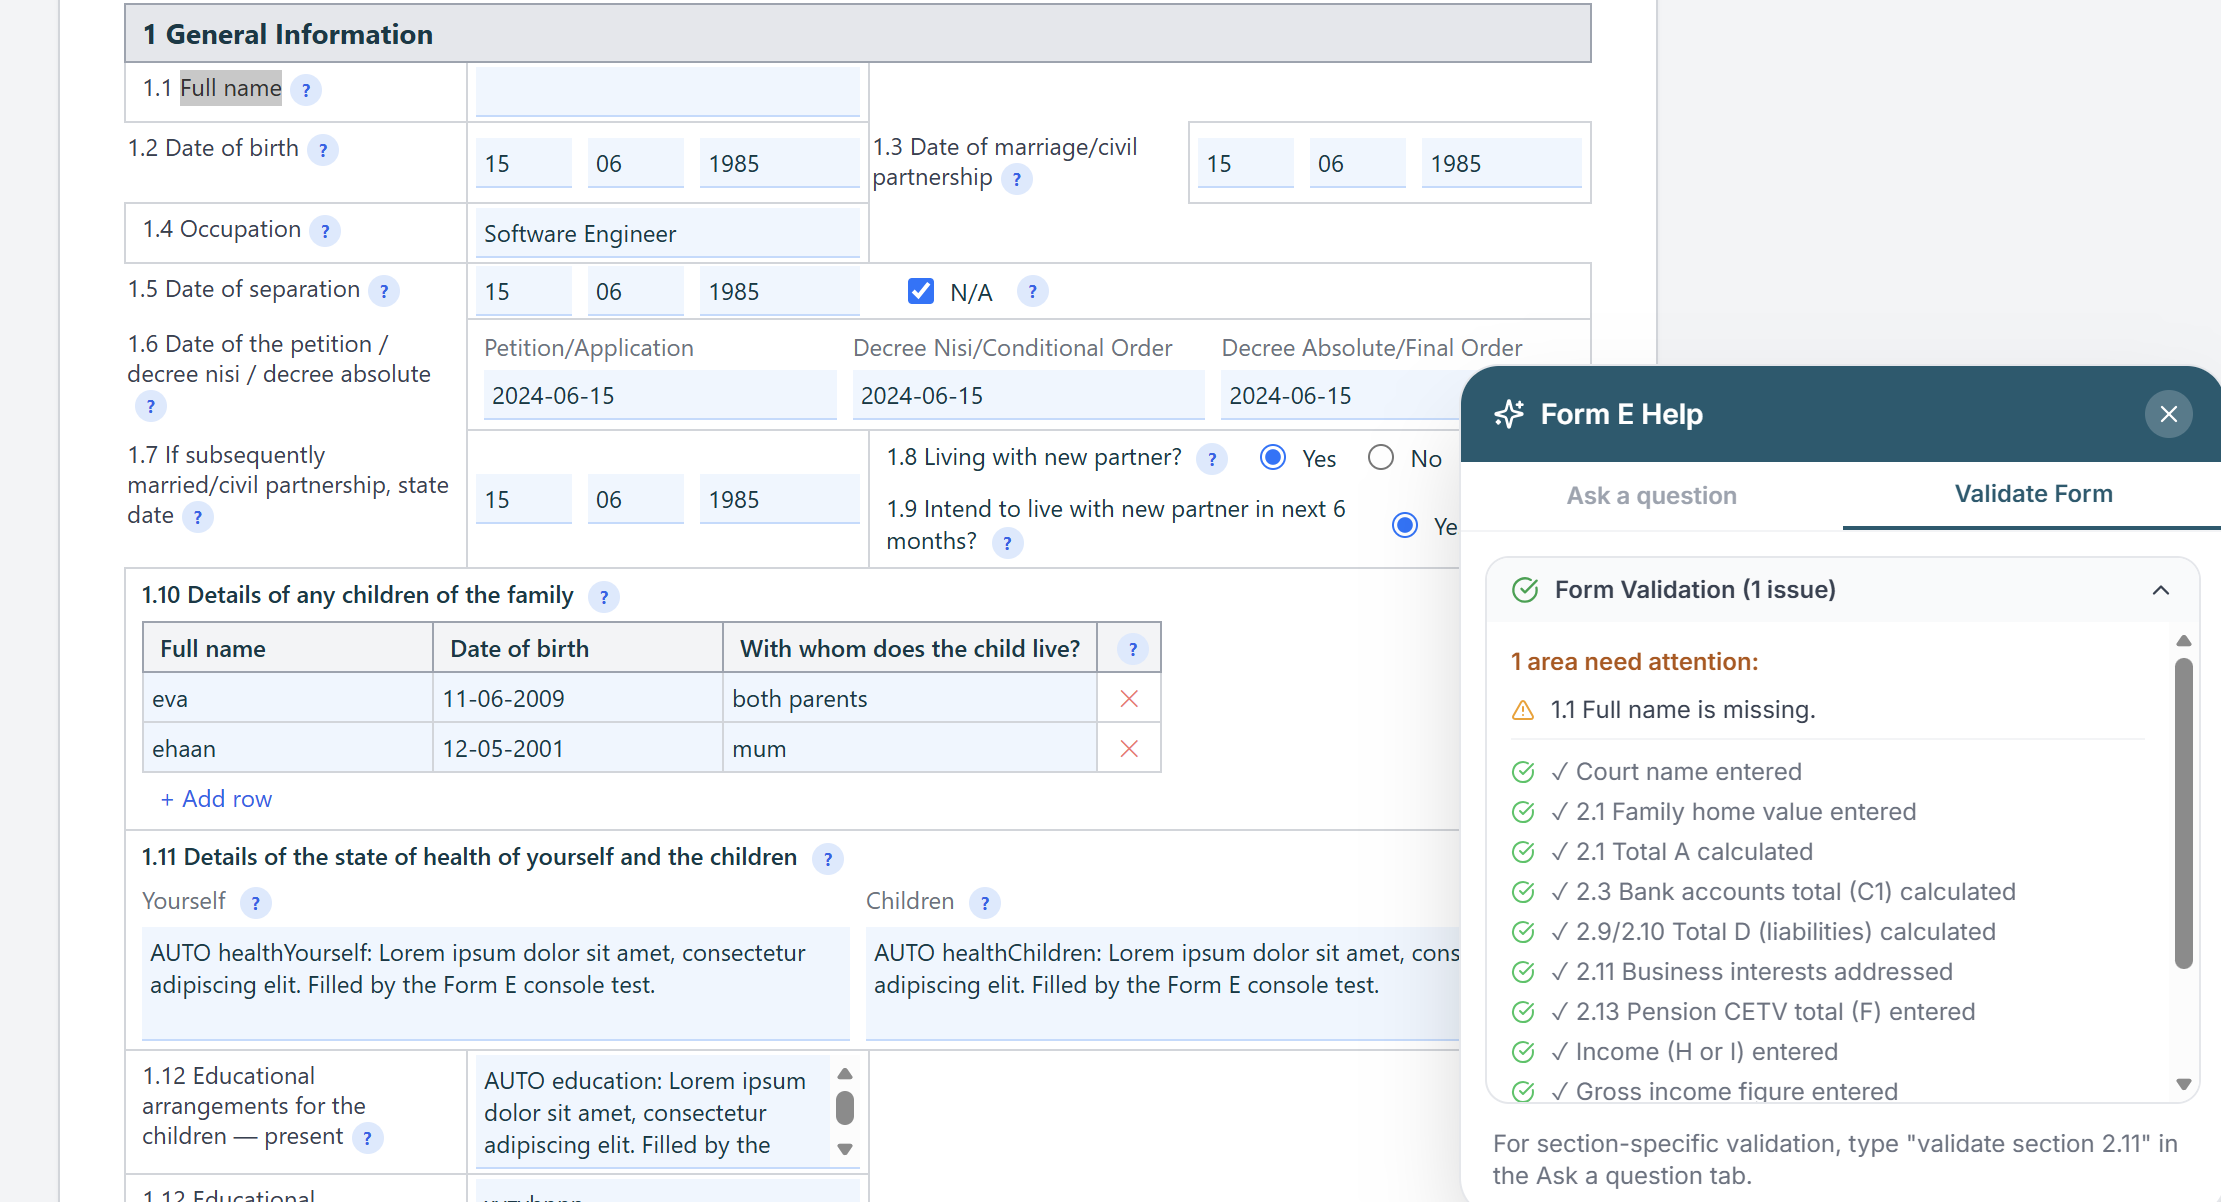The image size is (2221, 1202).
Task: Delete the ehaan row in children table
Action: click(x=1129, y=749)
